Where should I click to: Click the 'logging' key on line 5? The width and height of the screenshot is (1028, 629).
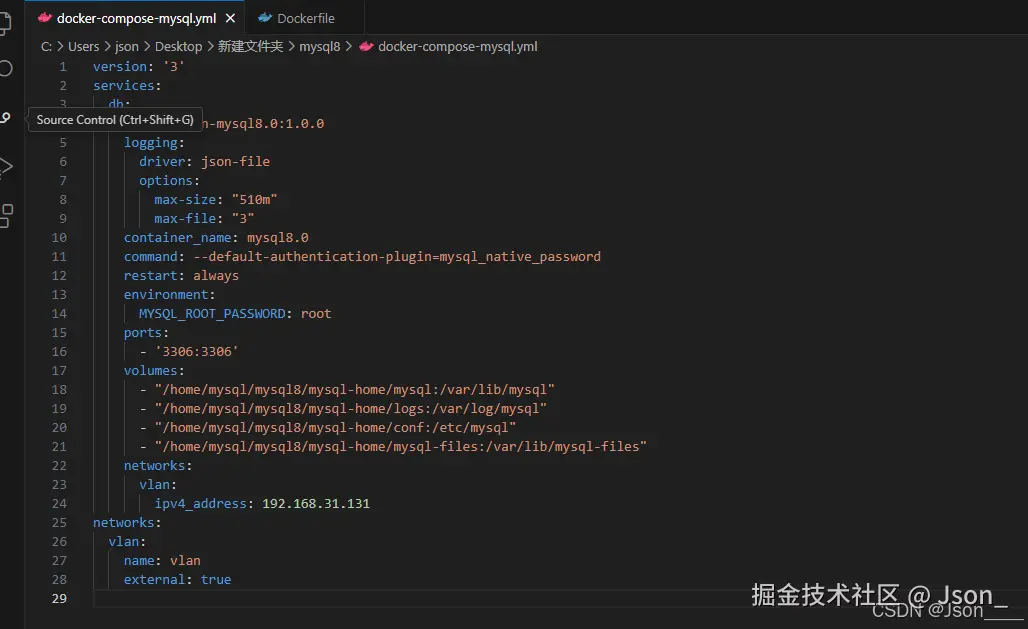[x=151, y=142]
